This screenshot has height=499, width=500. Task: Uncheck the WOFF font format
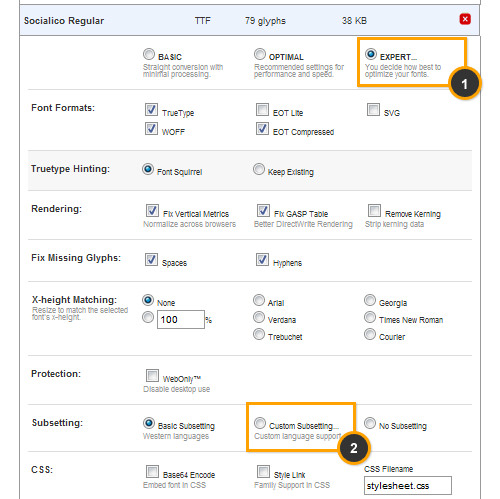tap(151, 128)
